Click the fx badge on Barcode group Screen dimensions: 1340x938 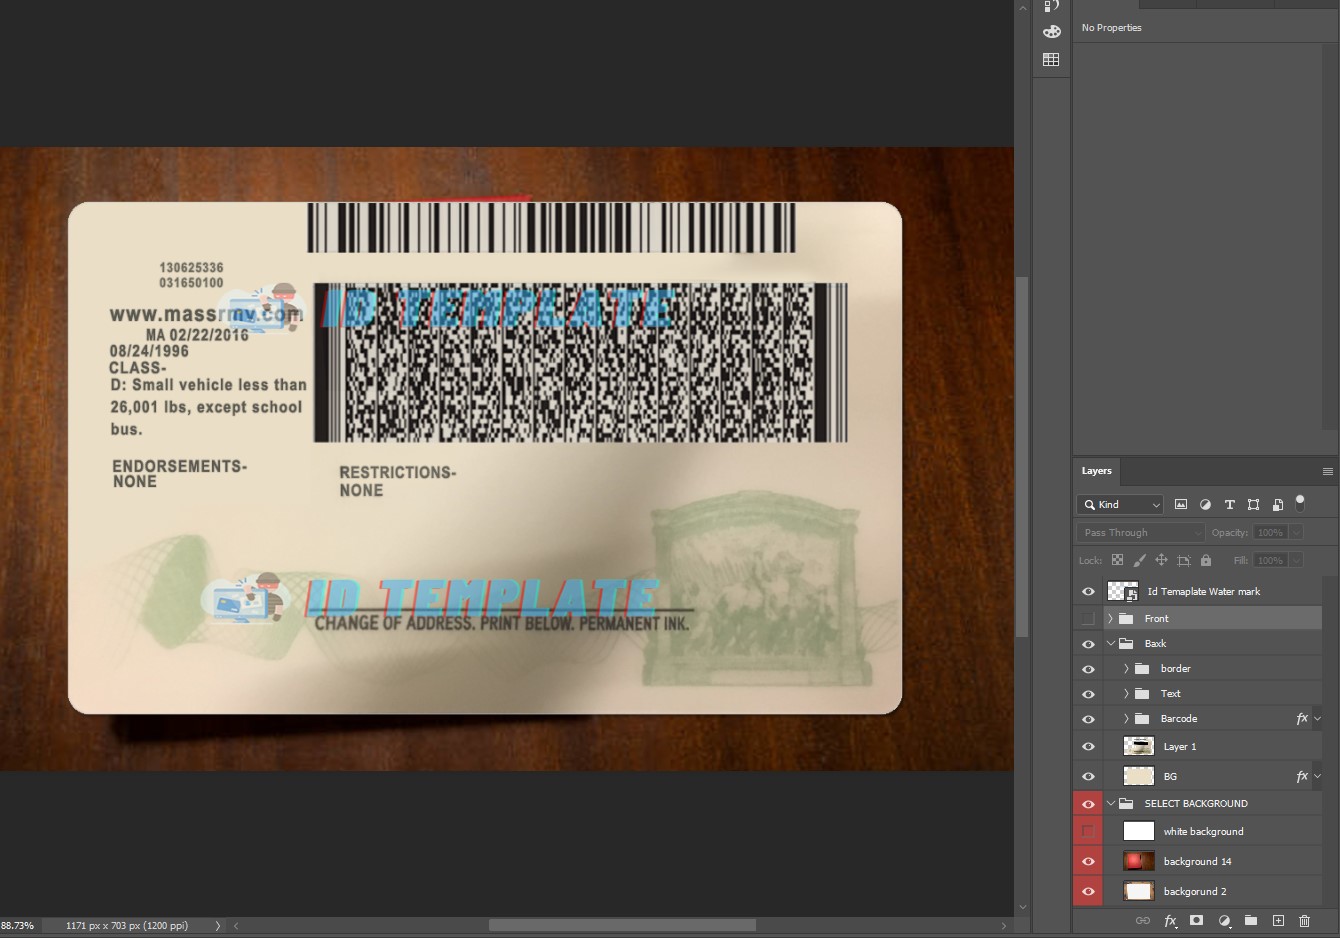point(1302,718)
